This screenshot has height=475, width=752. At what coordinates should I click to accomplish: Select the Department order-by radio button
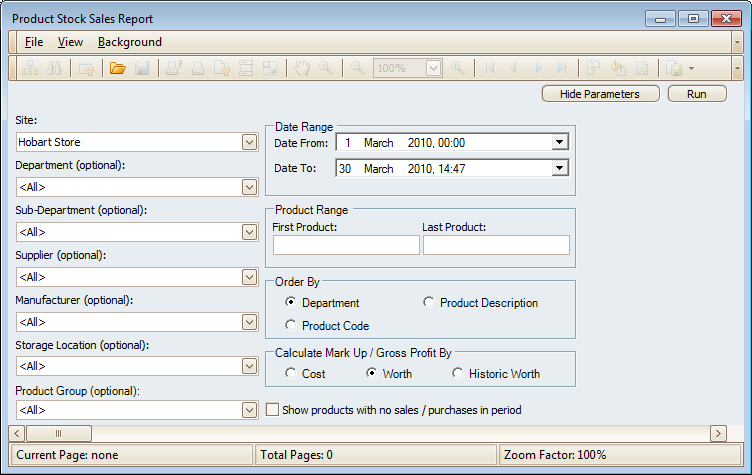tap(290, 302)
